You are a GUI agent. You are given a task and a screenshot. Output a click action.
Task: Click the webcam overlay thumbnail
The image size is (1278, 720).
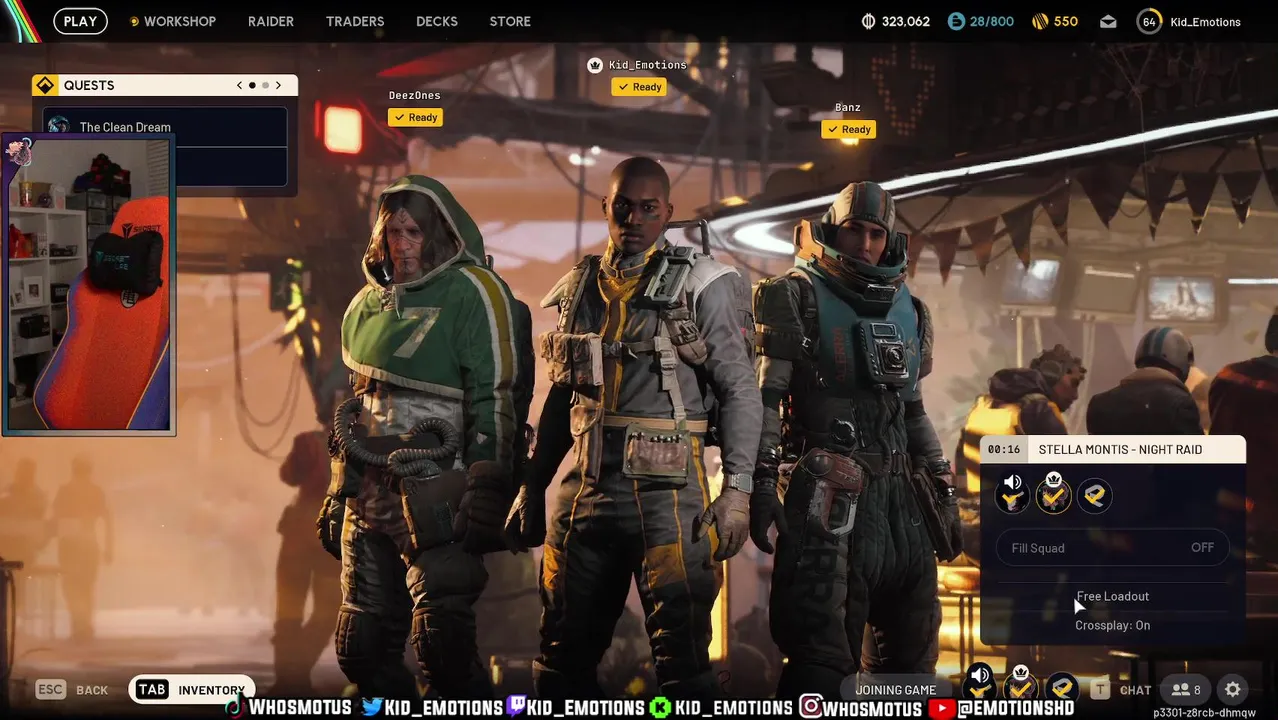[89, 285]
